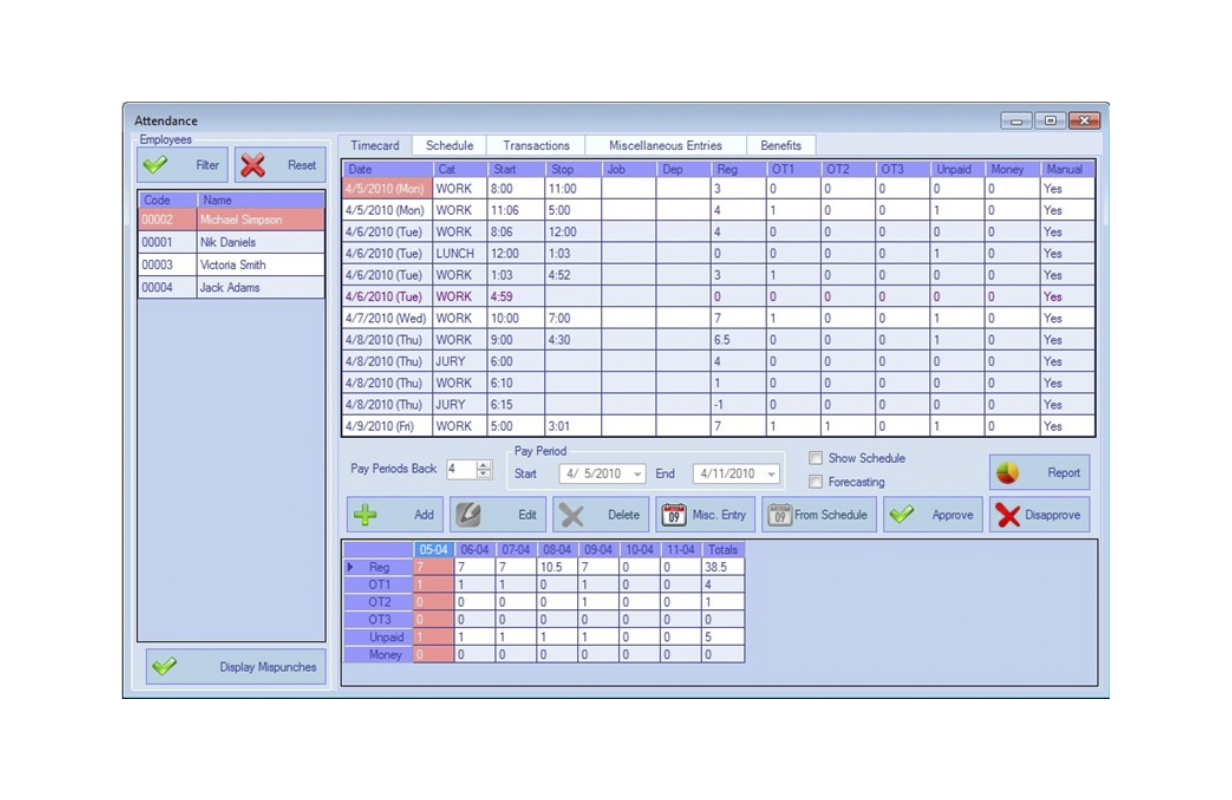Switch to the Schedule tab
The image size is (1232, 800).
click(449, 146)
